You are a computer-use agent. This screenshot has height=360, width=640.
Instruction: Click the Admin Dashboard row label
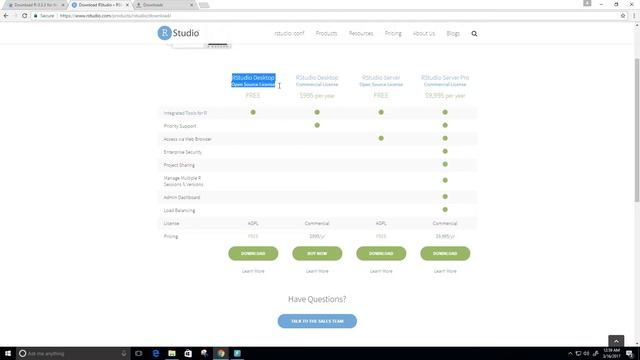[x=182, y=198]
